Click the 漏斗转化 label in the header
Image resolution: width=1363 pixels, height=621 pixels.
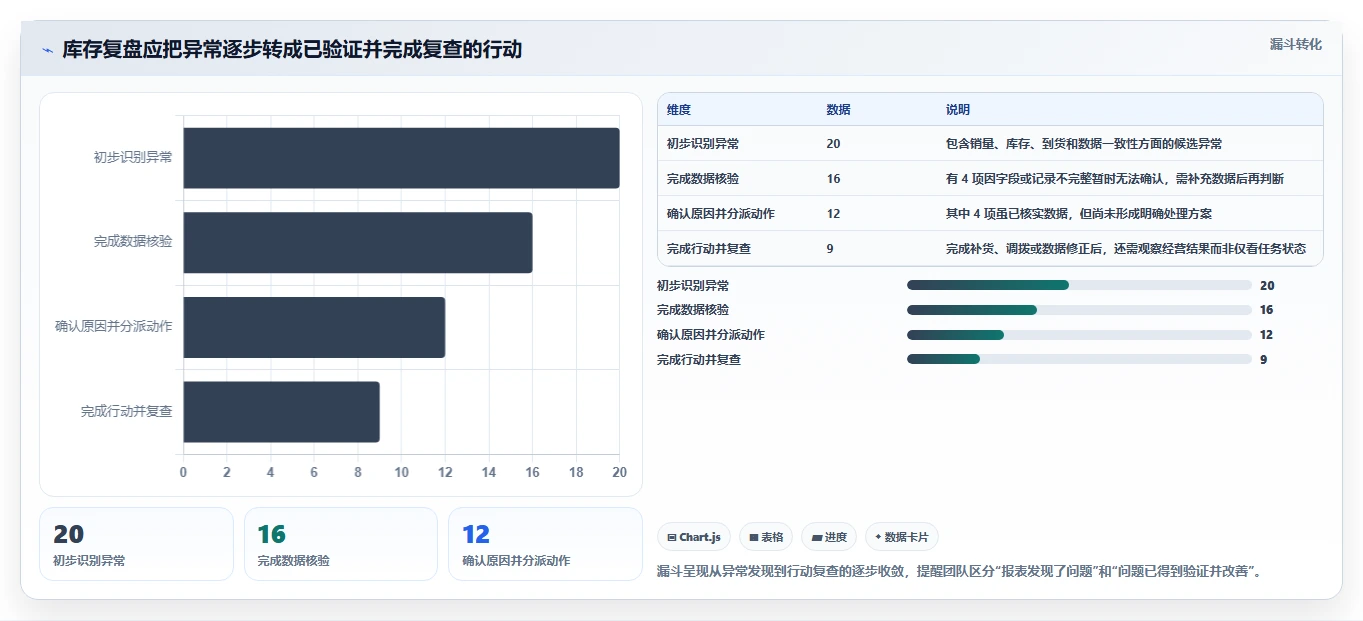(x=1296, y=44)
